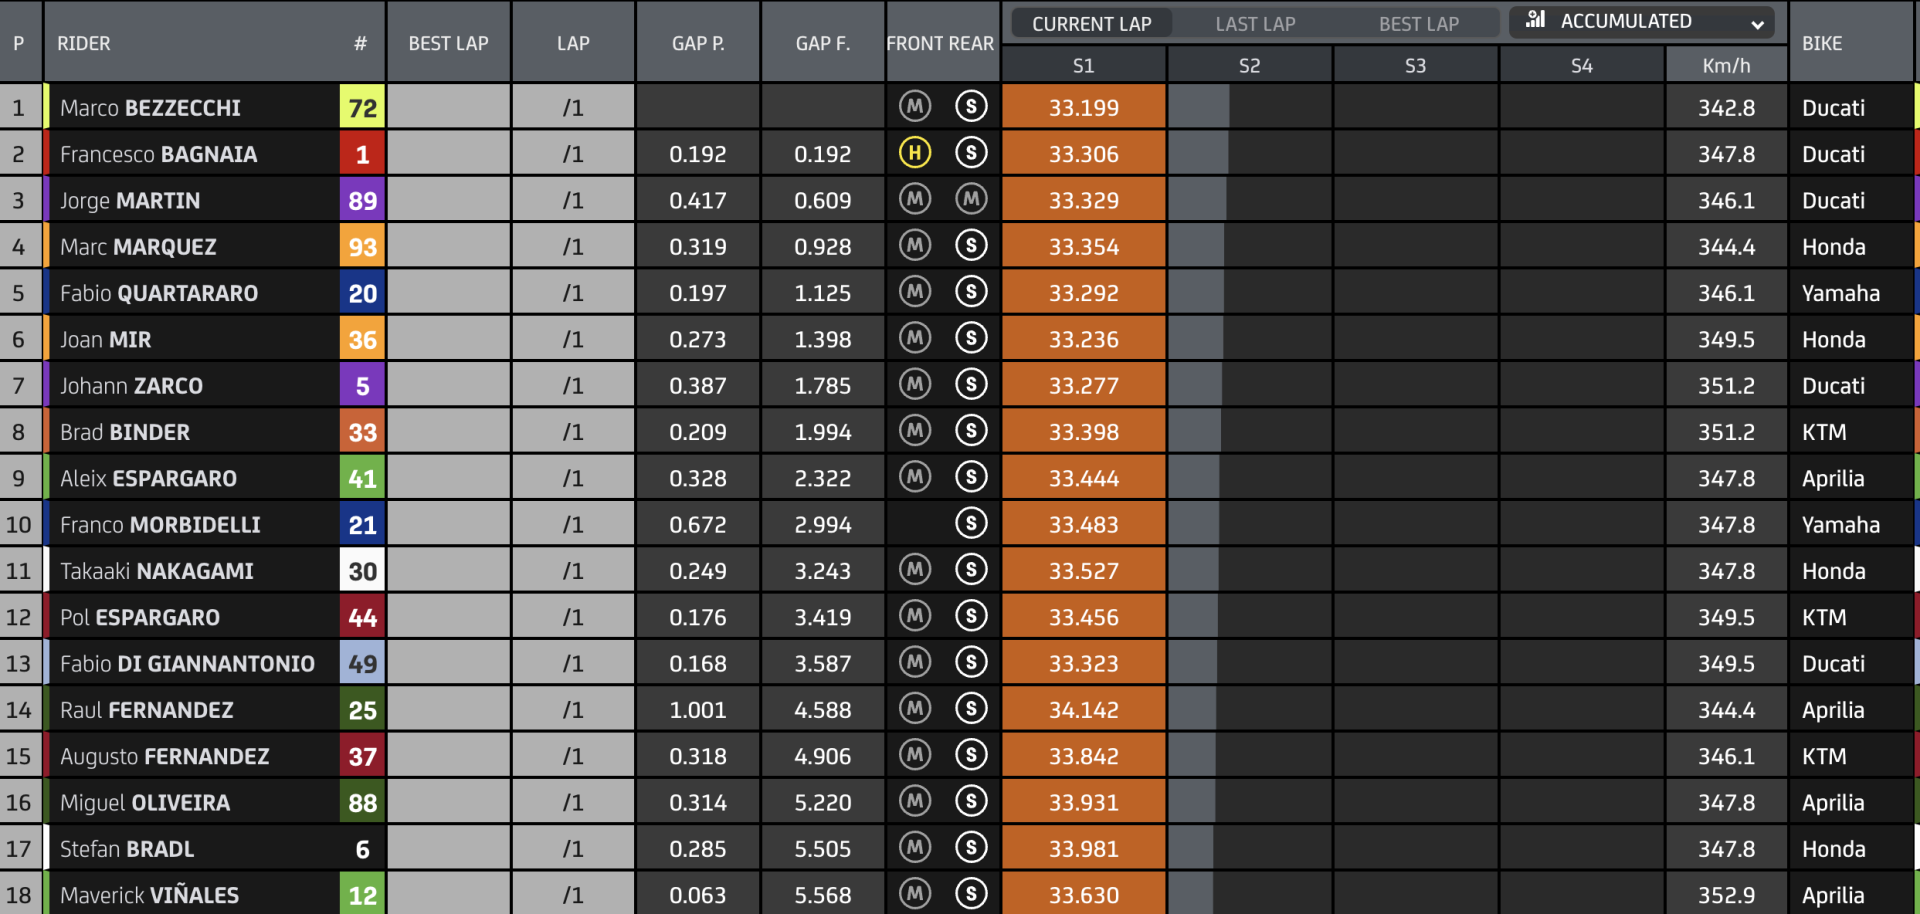This screenshot has height=914, width=1920.
Task: Click Bagnaia's yellow hard front tyre icon
Action: pyautogui.click(x=914, y=152)
